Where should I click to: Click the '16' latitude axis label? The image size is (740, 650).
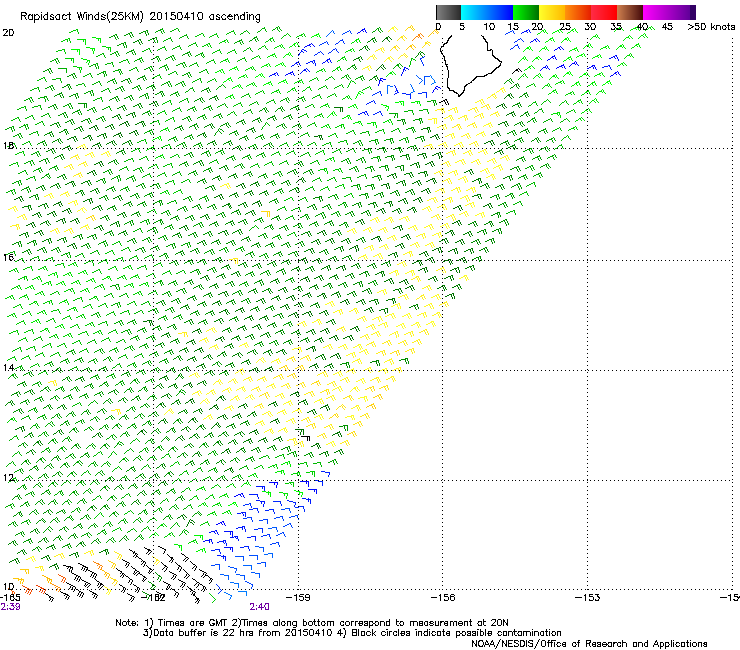pyautogui.click(x=8, y=257)
